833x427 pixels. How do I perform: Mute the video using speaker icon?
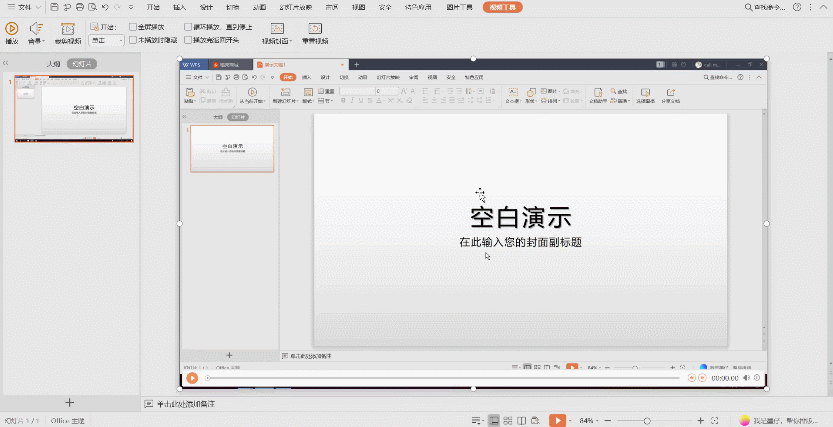pos(747,378)
